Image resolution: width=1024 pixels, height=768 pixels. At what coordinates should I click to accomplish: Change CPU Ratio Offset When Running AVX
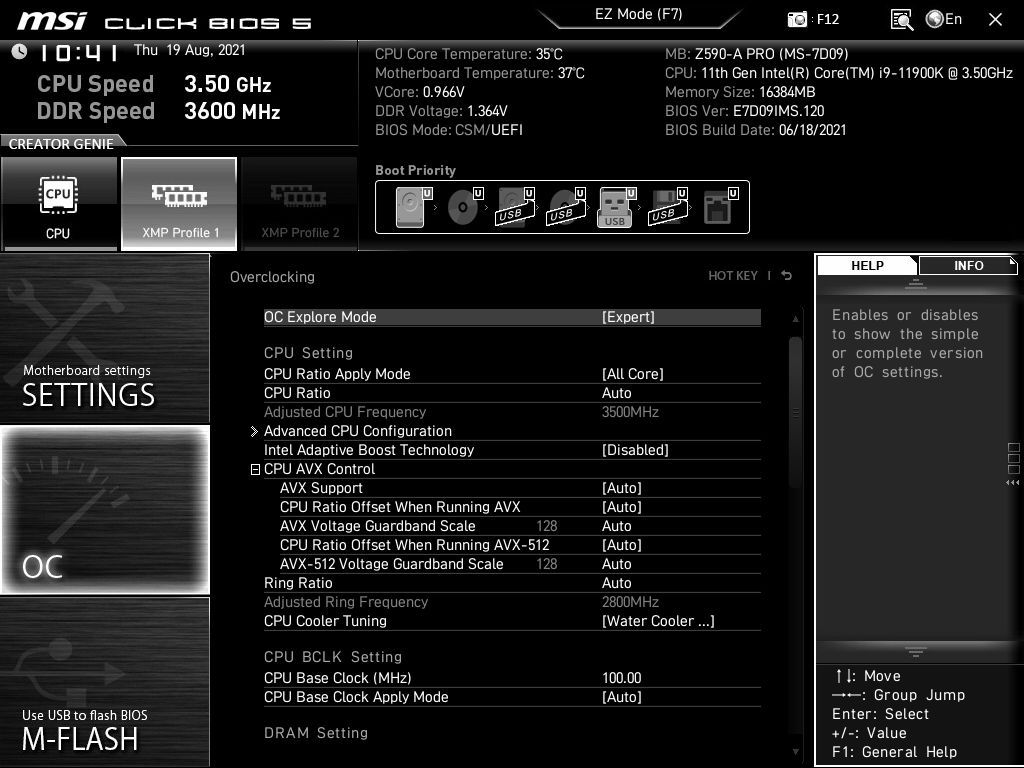(520, 507)
